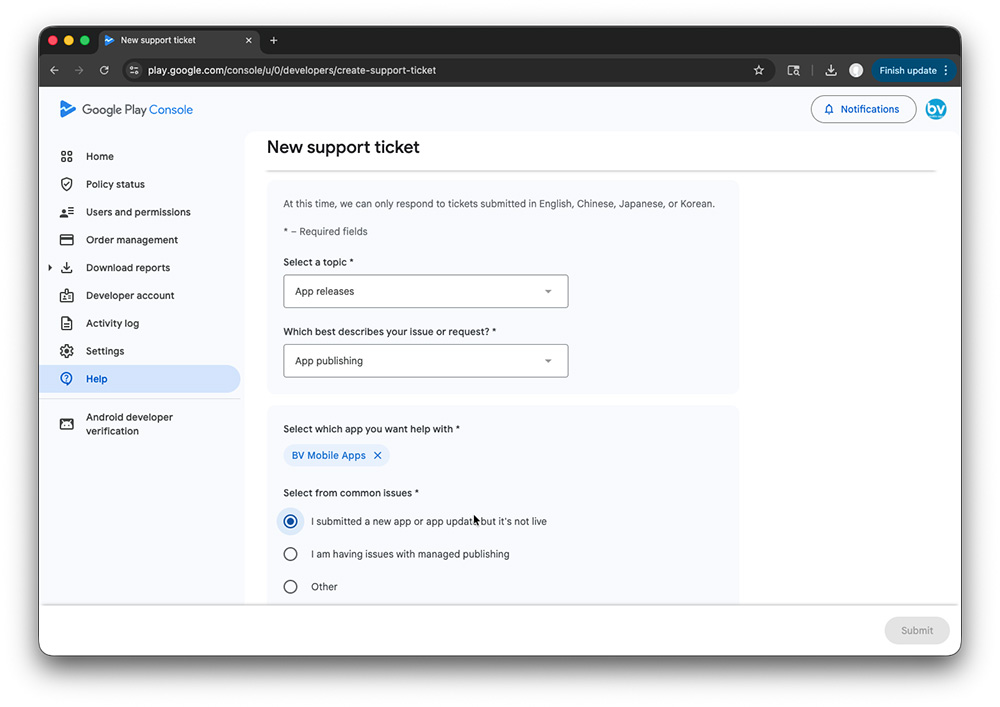Open the Notifications button

[x=863, y=109]
